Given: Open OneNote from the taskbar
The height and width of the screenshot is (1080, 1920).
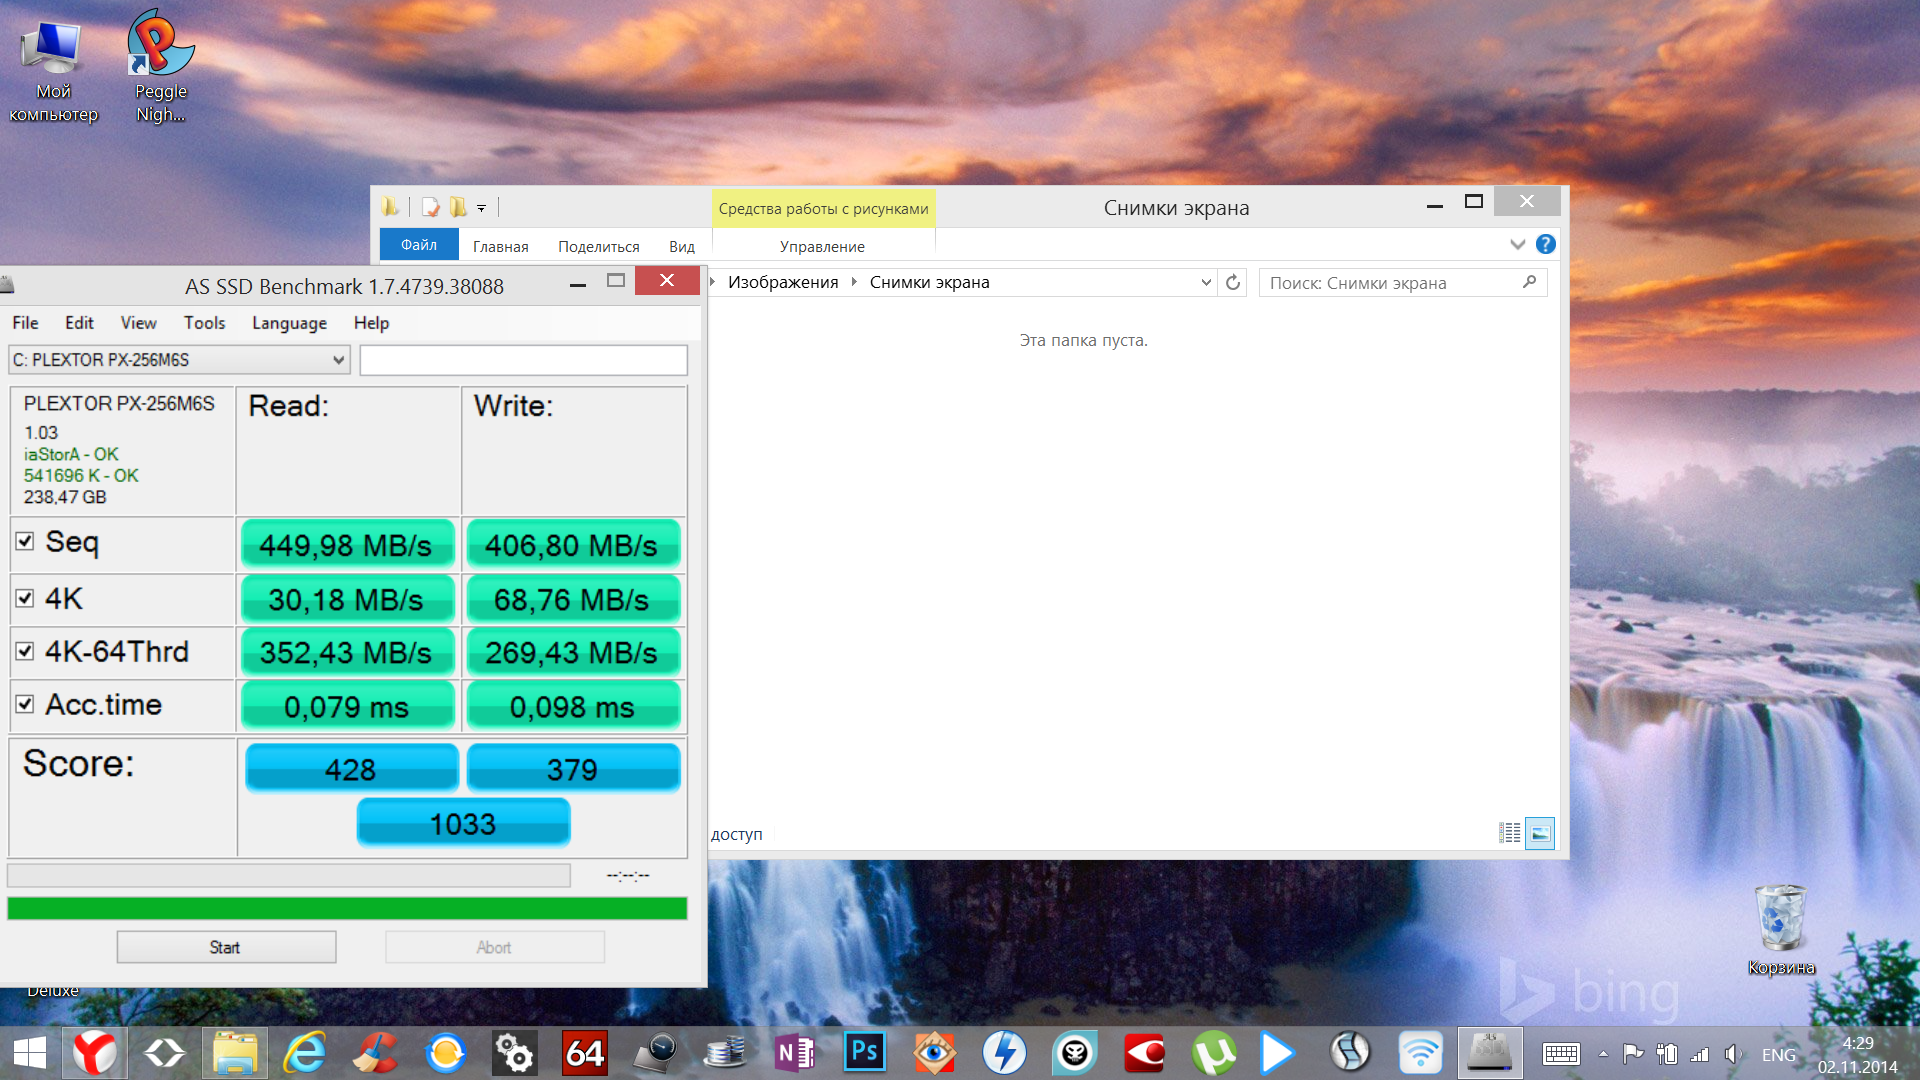Looking at the screenshot, I should tap(795, 1053).
